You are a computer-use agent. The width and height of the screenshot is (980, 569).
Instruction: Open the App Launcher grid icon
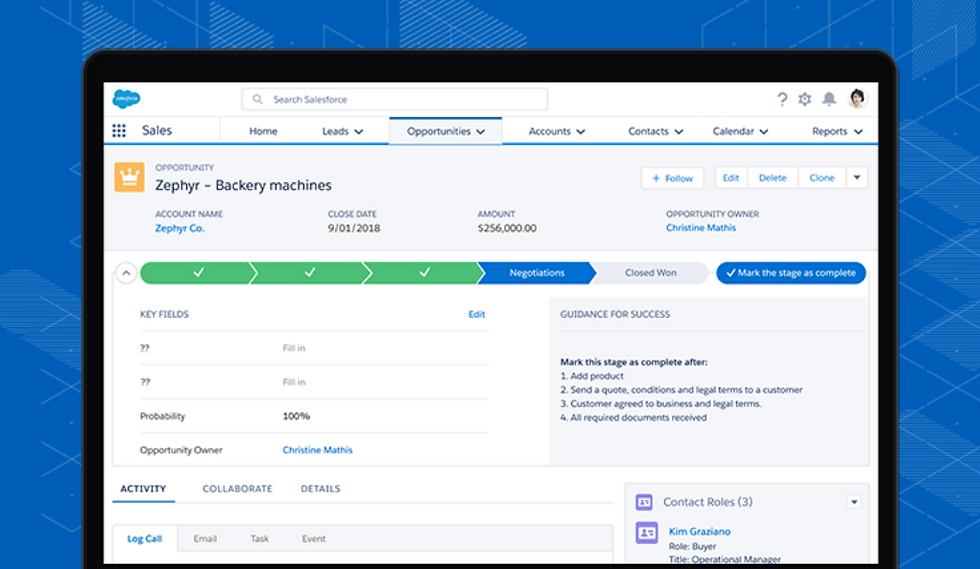tap(119, 130)
